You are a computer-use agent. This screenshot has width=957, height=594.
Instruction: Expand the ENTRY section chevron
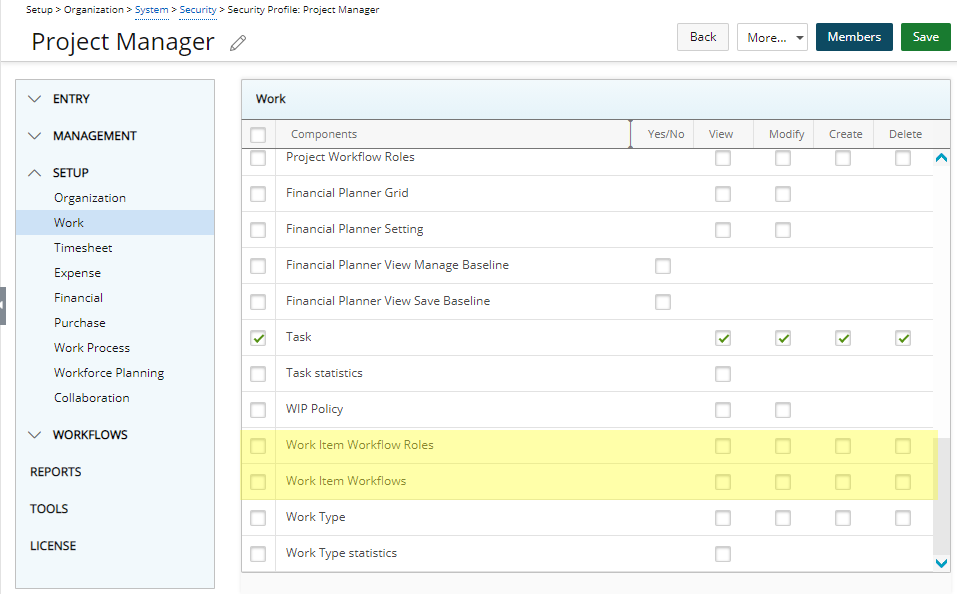pos(35,99)
